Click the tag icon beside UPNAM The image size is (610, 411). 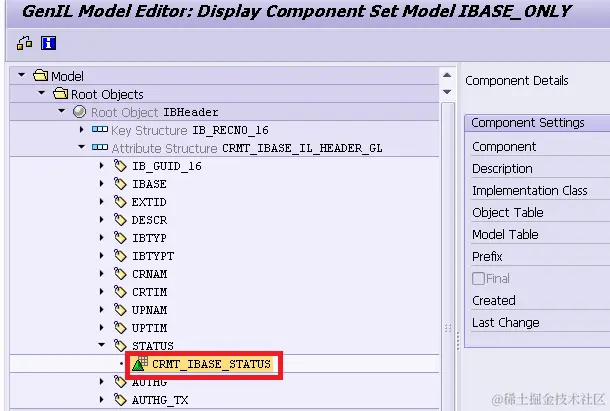120,310
